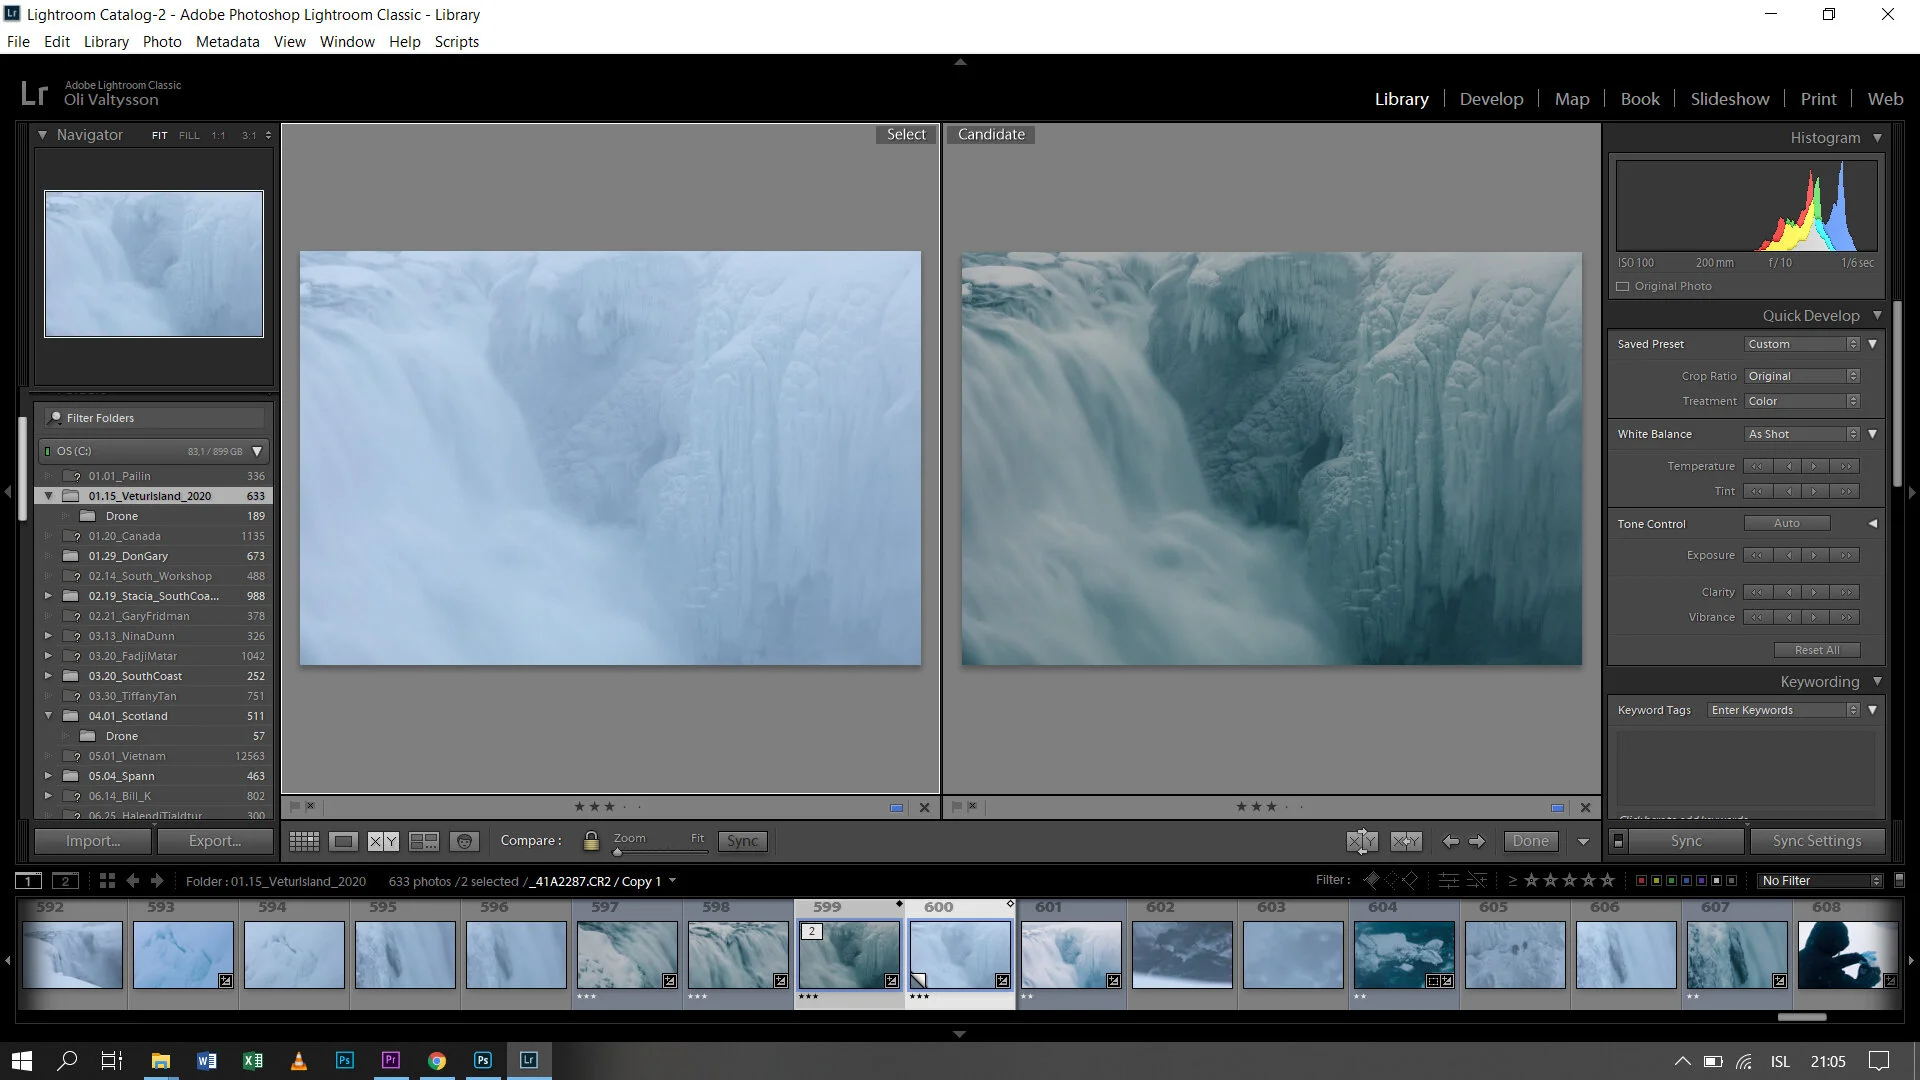Open the No Filter preset dropdown
The image size is (1920, 1080).
pyautogui.click(x=1820, y=880)
